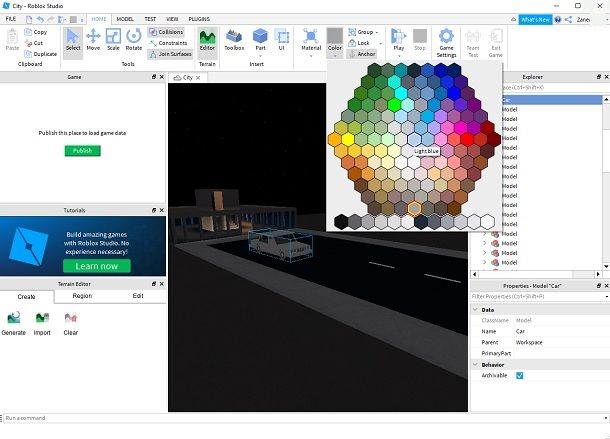The image size is (610, 439).
Task: Close the City viewport tab
Action: (198, 77)
